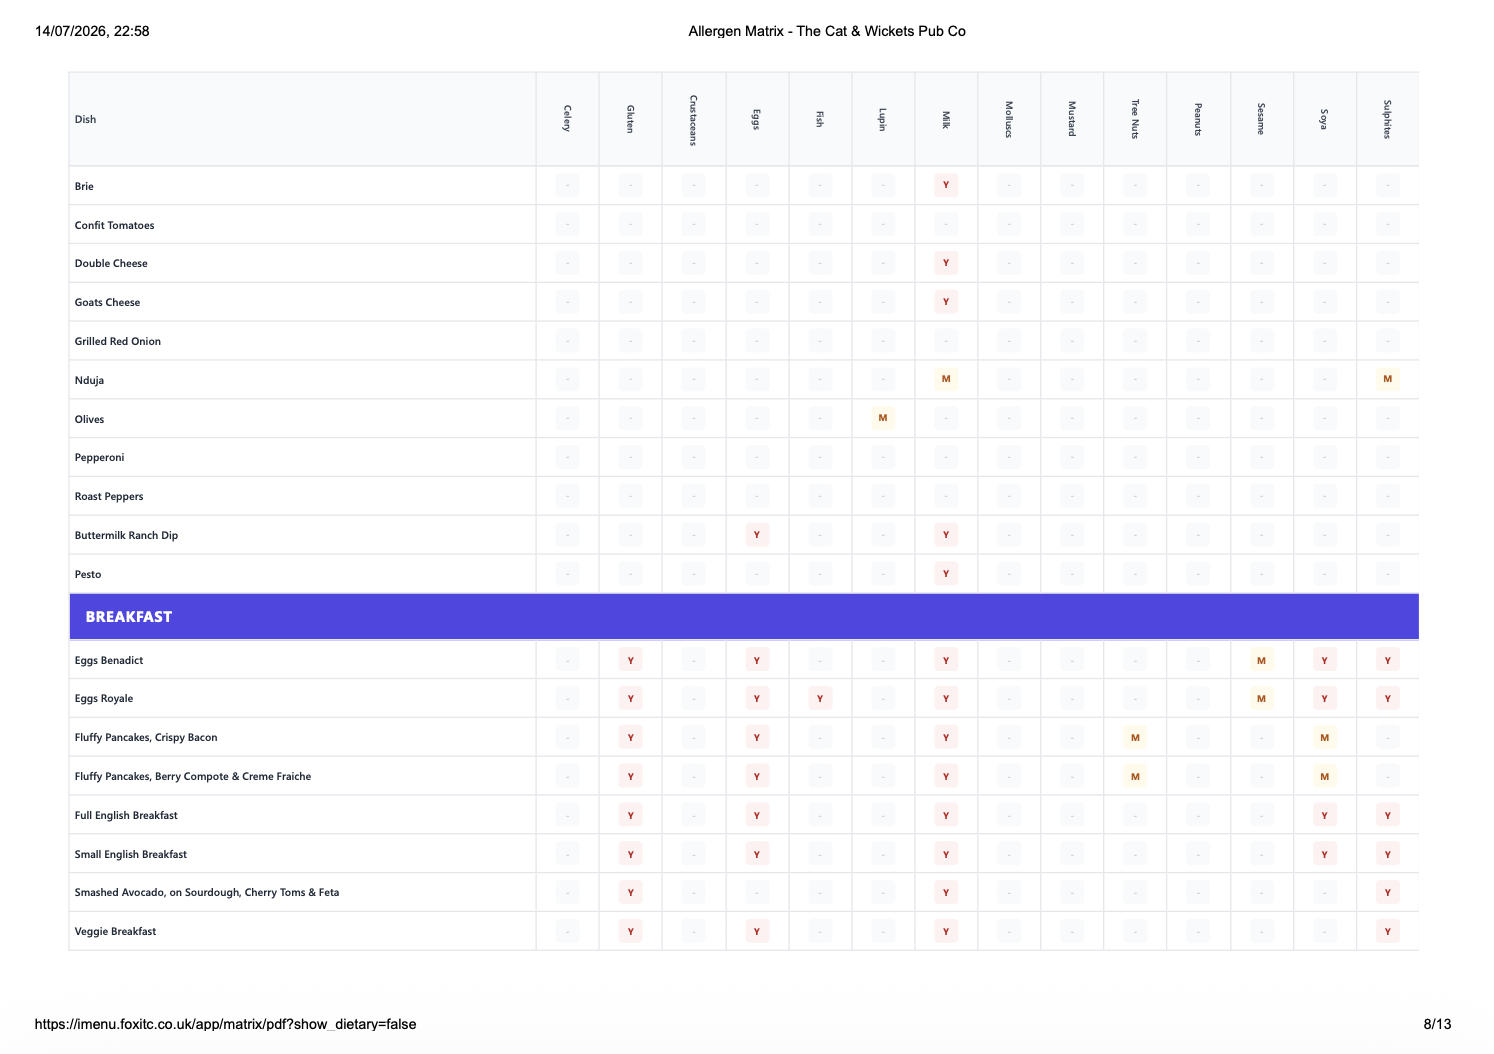Screen dimensions: 1494x1054
Task: Click the Sulphites column header
Action: click(1387, 119)
